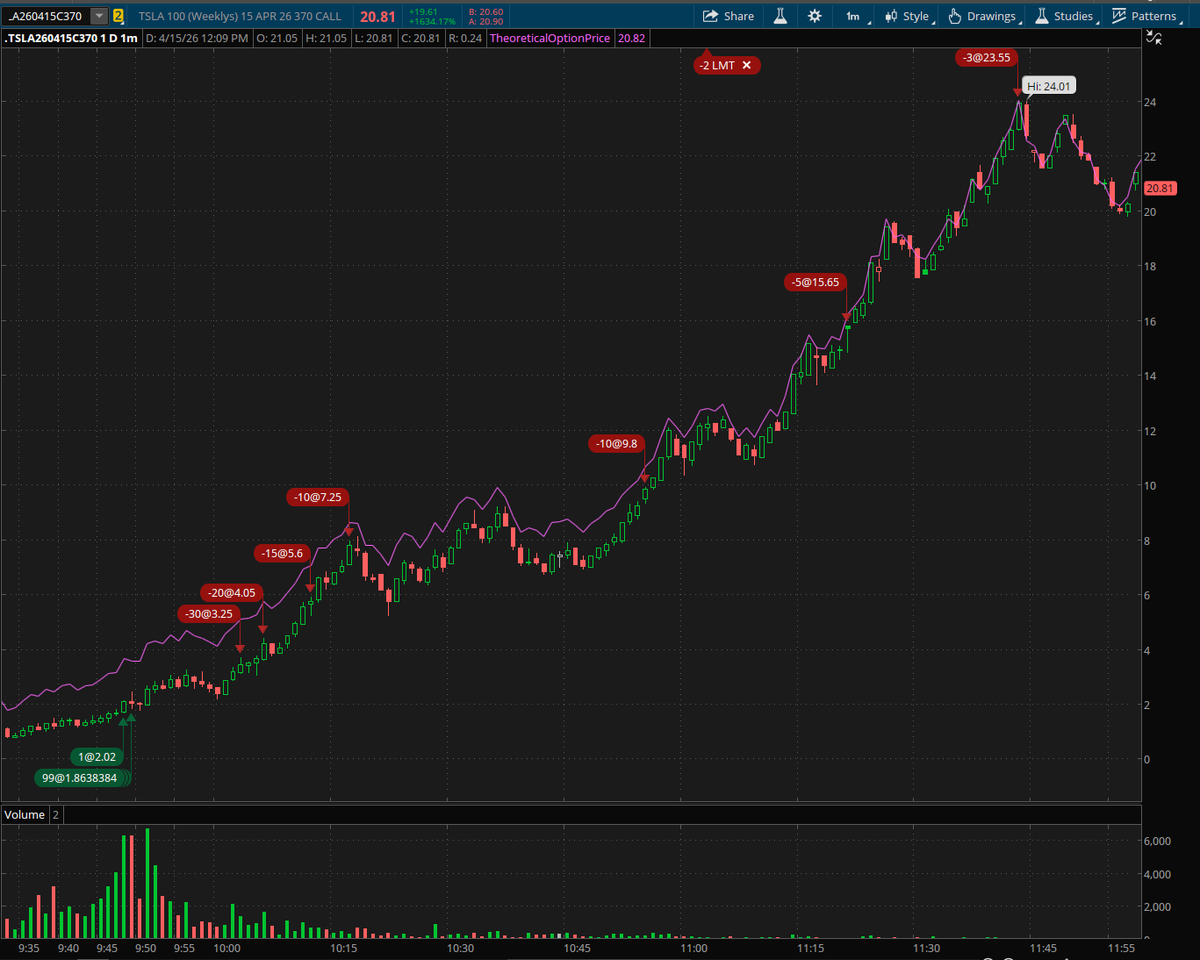
Task: Click the range value R: 0.24
Action: [x=465, y=38]
